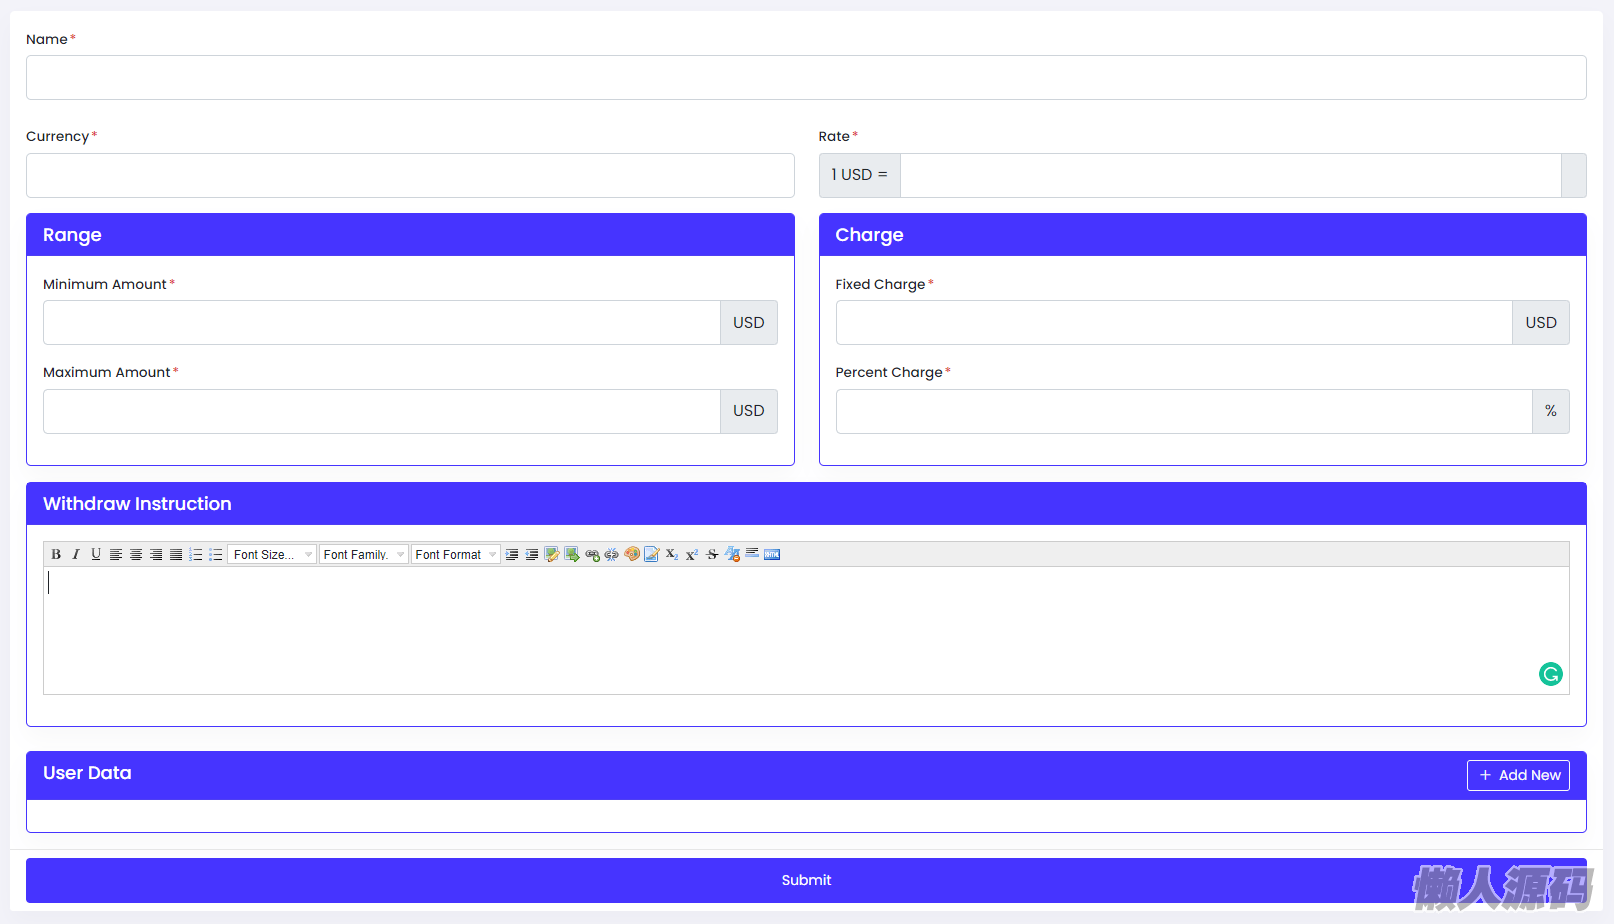Image resolution: width=1614 pixels, height=924 pixels.
Task: Remove hyperlink with the unlink icon
Action: point(612,554)
